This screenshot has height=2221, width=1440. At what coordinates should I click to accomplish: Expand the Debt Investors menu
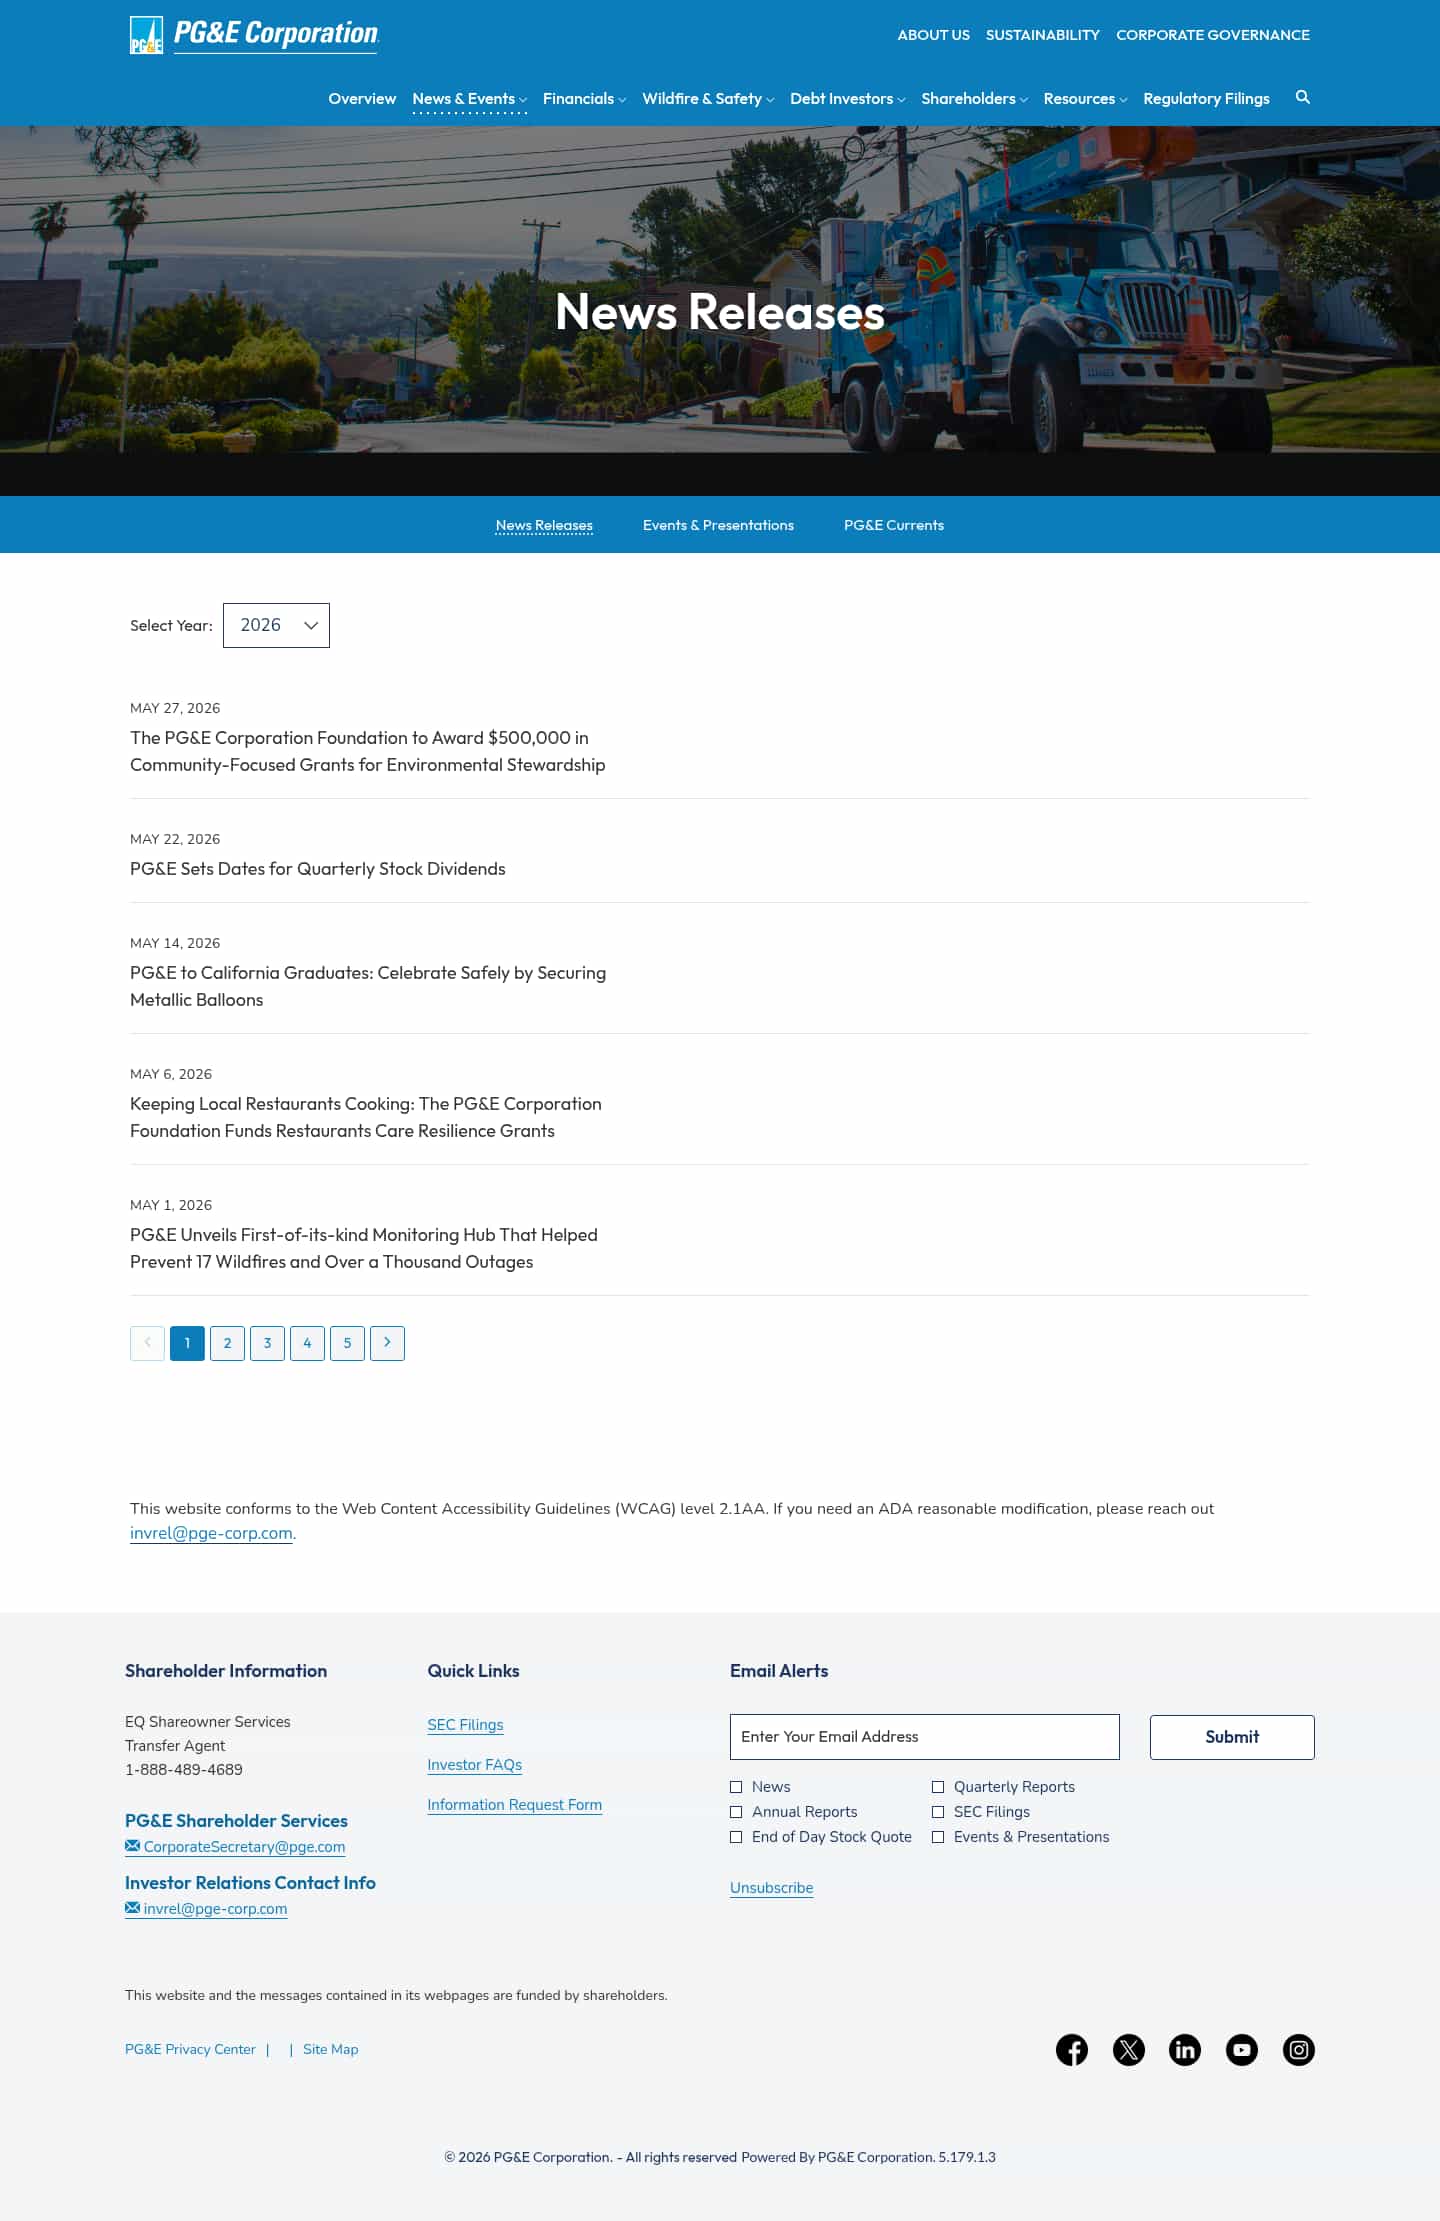point(847,99)
